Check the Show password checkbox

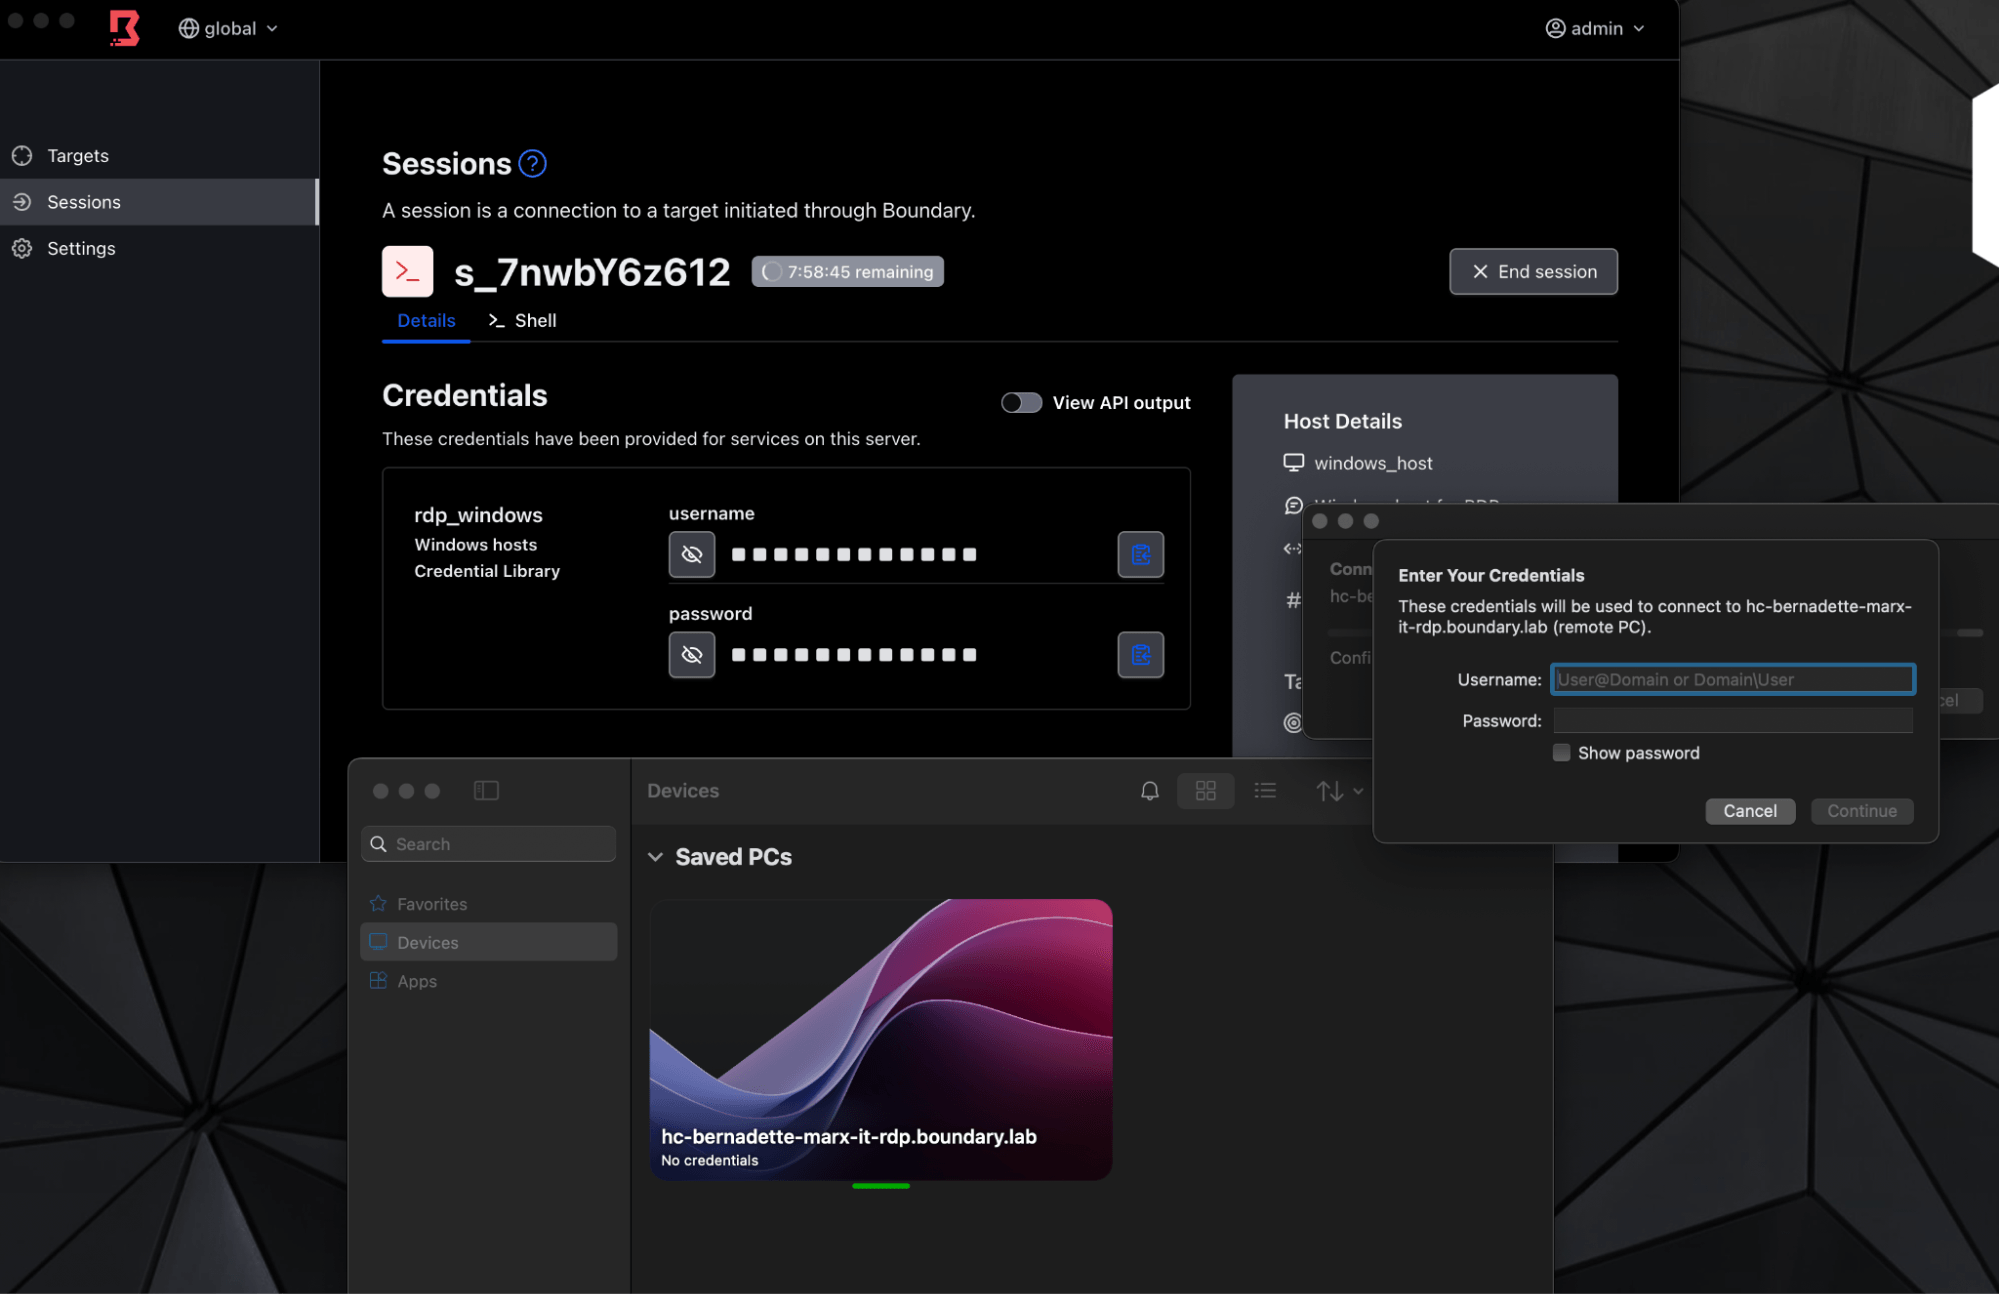pyautogui.click(x=1561, y=753)
